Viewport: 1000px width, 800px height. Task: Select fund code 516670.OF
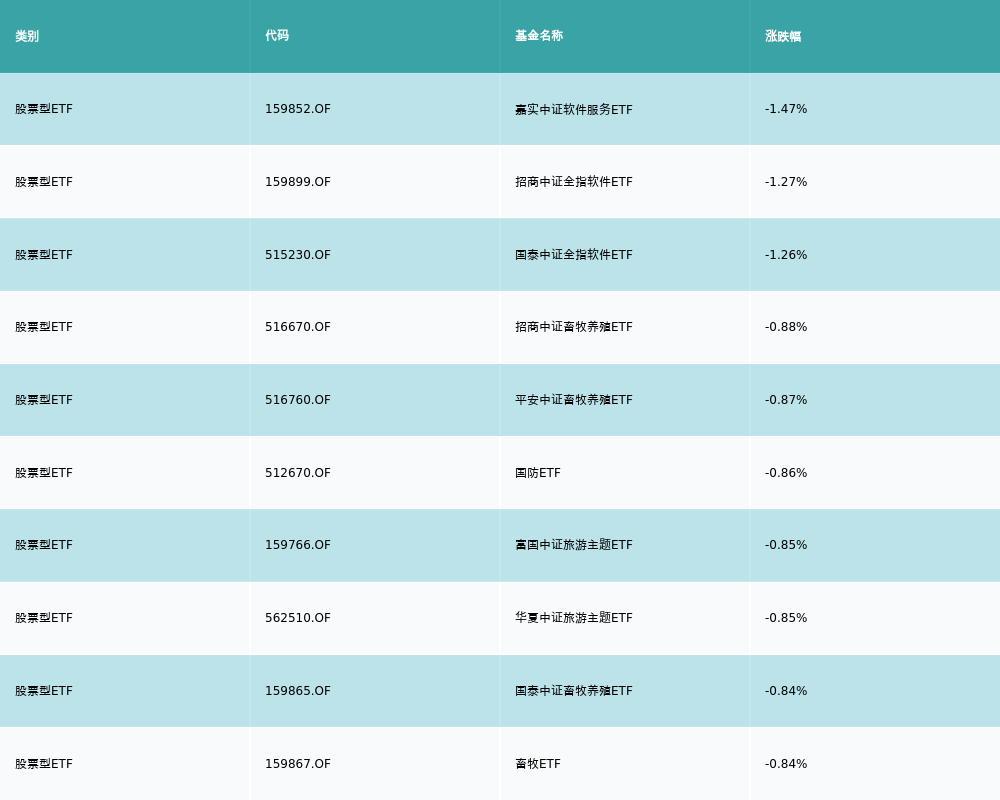[x=298, y=327]
